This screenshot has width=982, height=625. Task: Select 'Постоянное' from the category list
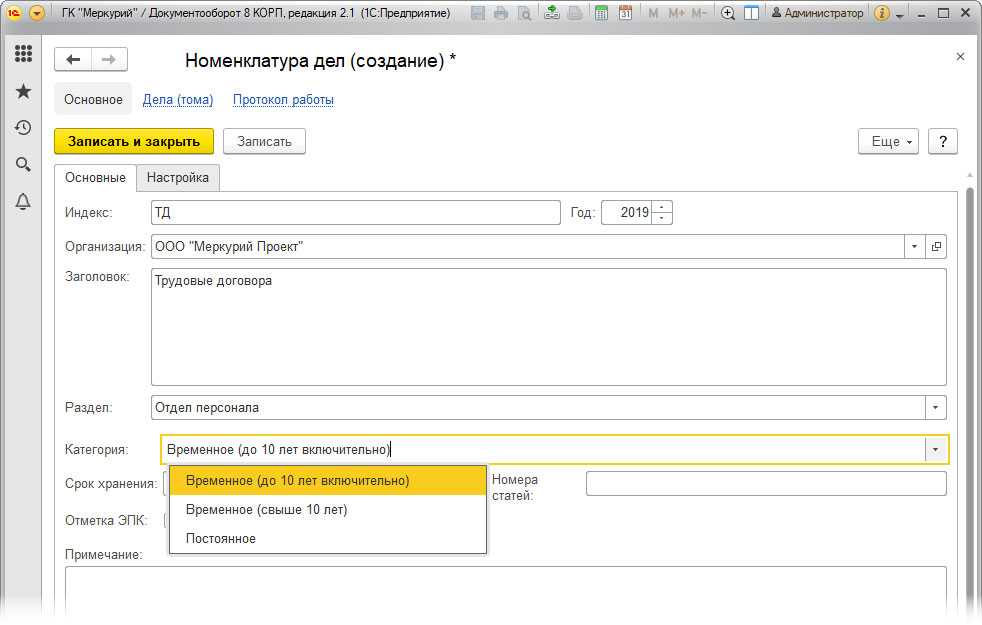(221, 539)
